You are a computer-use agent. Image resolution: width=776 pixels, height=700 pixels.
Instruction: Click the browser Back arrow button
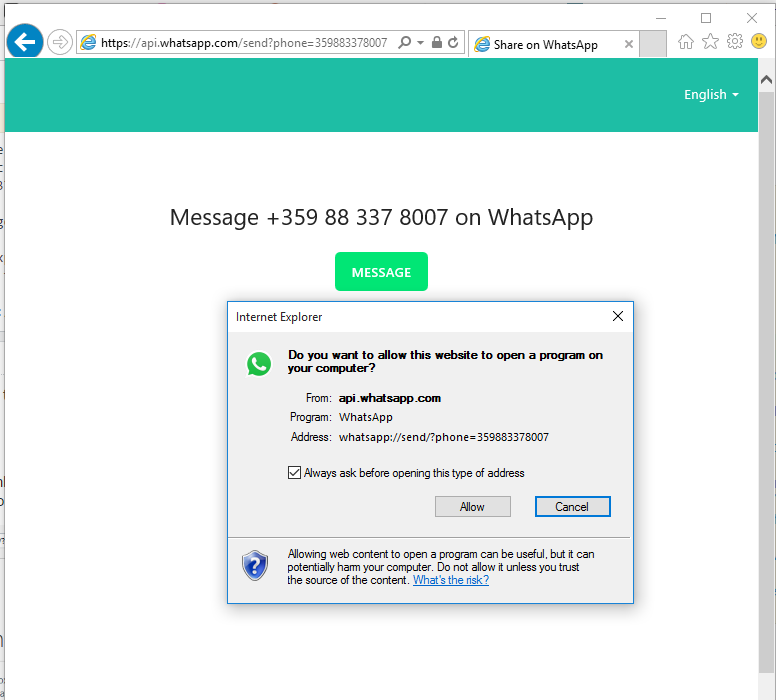click(x=24, y=42)
